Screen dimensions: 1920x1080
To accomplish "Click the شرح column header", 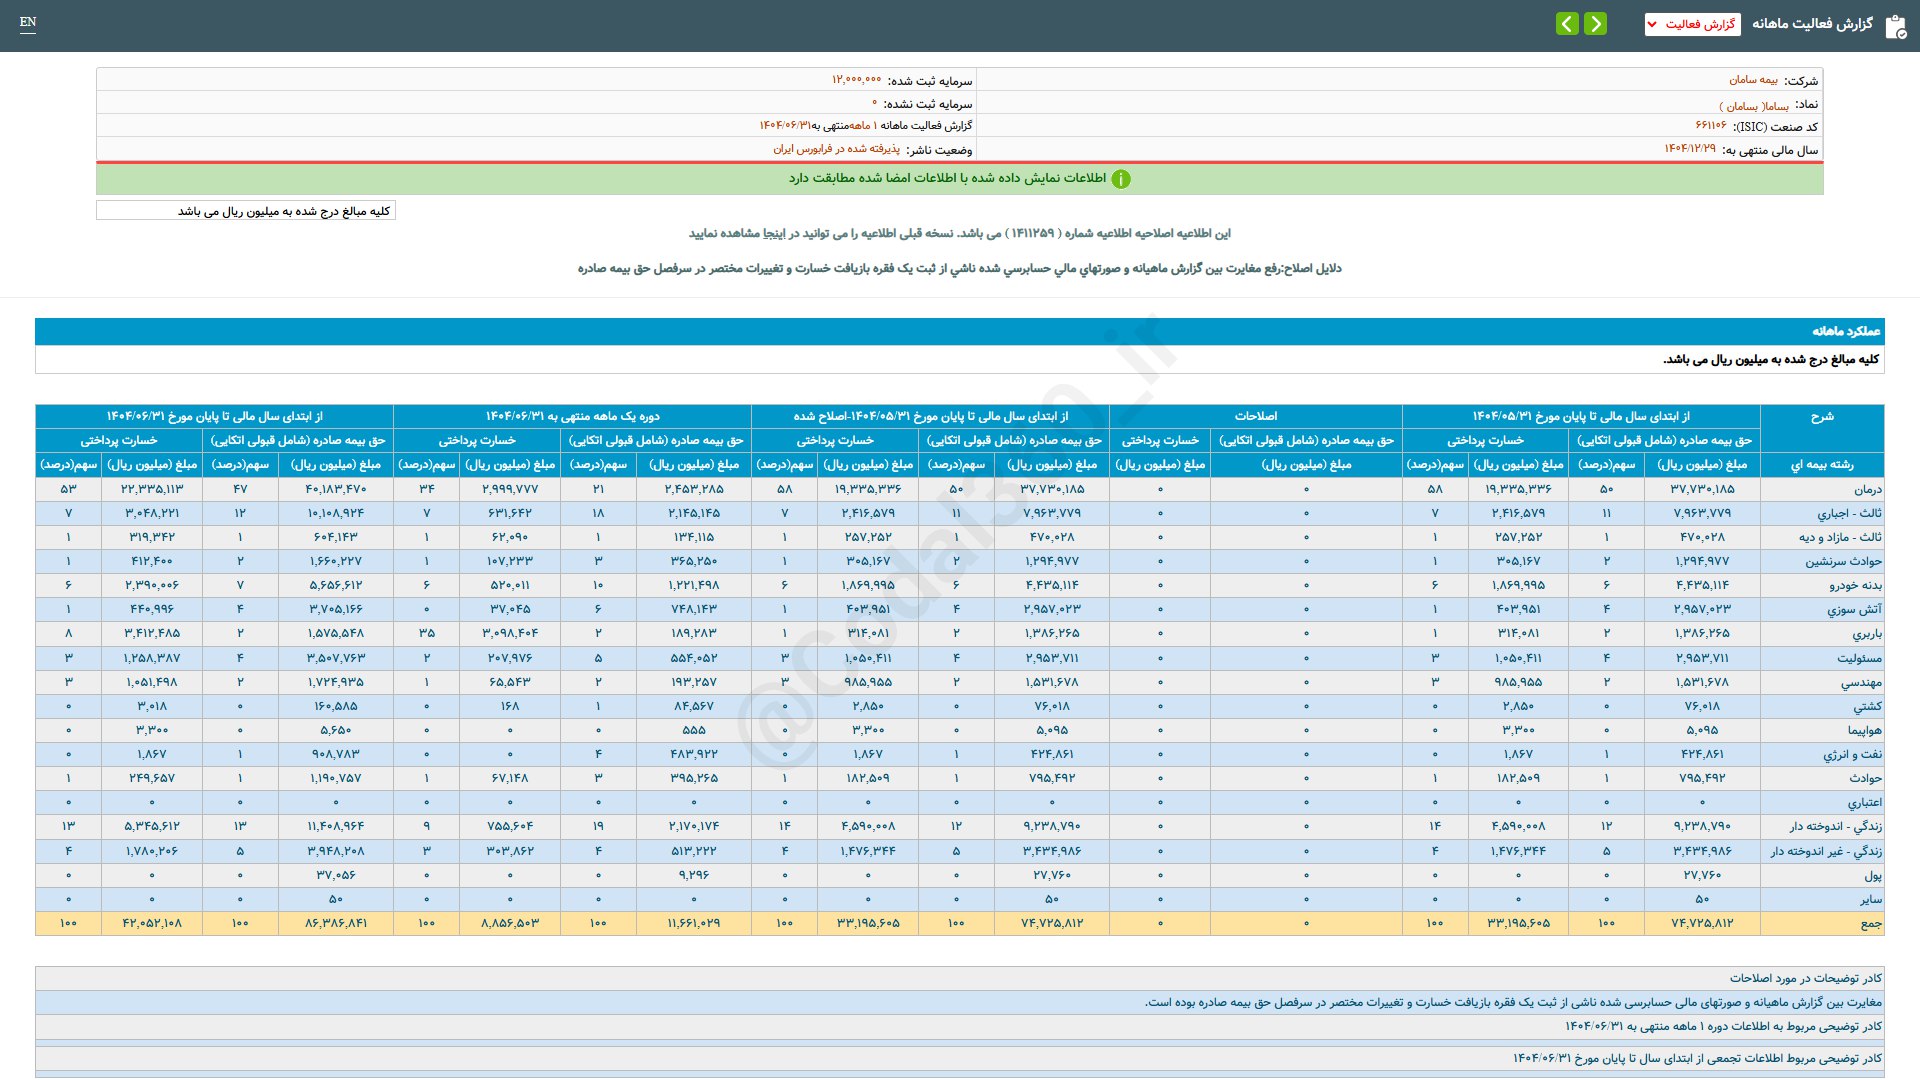I will (x=1821, y=417).
